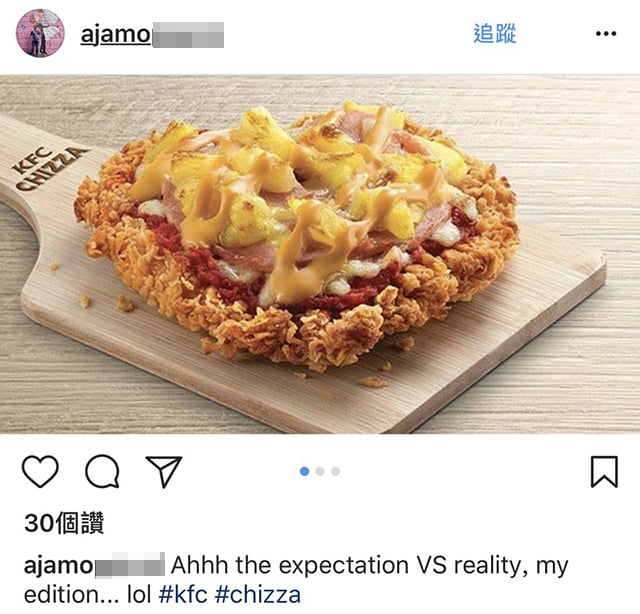640x614 pixels.
Task: Open the #kfc hashtag
Action: coord(183,594)
